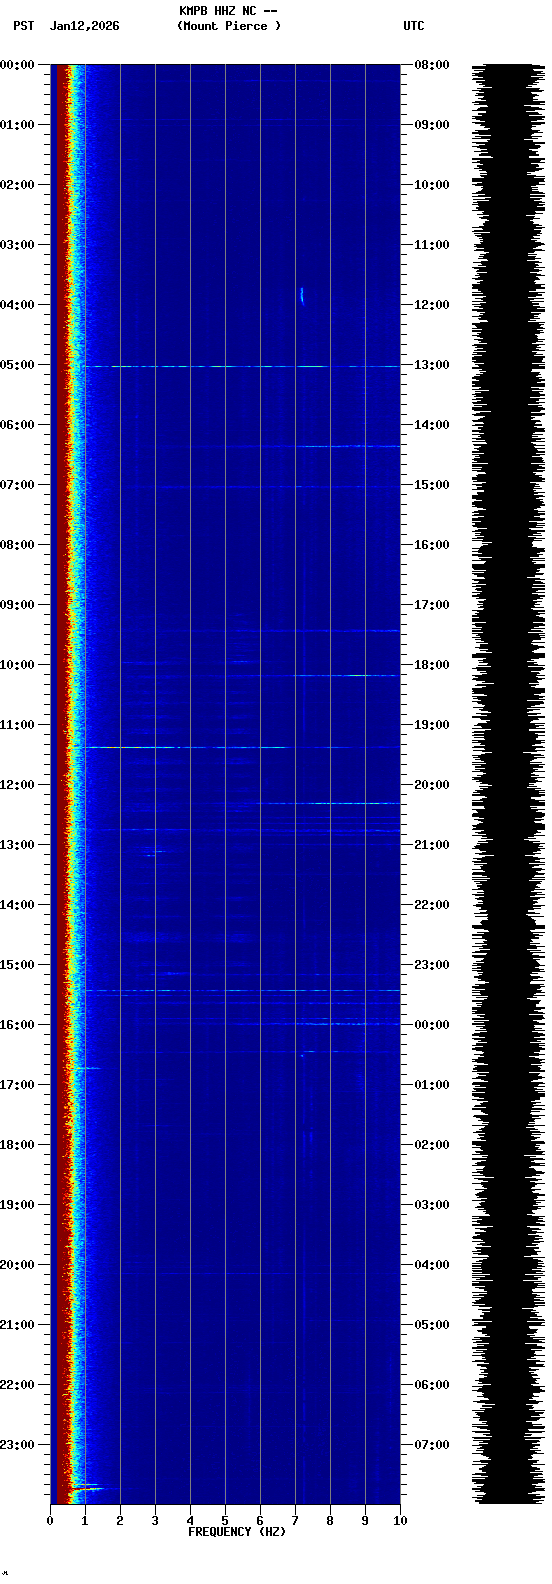This screenshot has height=1584, width=552.
Task: Select the 21:00 PST time label
Action: click(17, 1325)
